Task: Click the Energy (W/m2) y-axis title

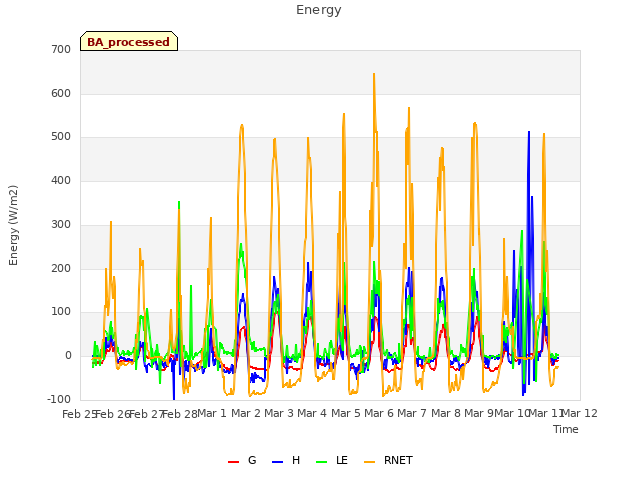Action: (13, 225)
